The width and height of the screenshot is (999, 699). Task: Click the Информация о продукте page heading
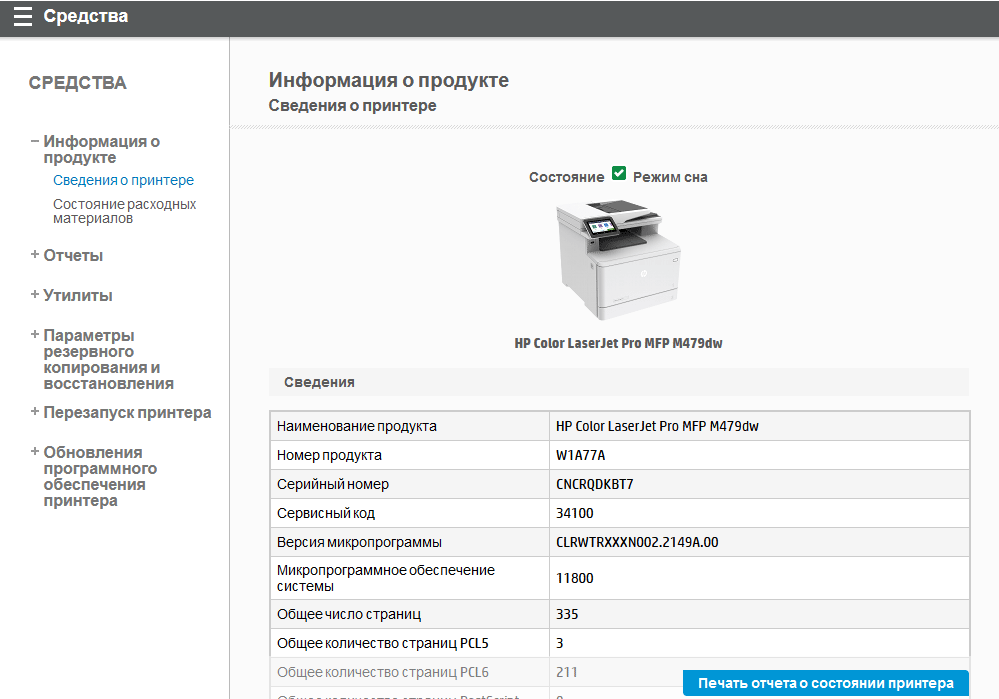pyautogui.click(x=389, y=80)
